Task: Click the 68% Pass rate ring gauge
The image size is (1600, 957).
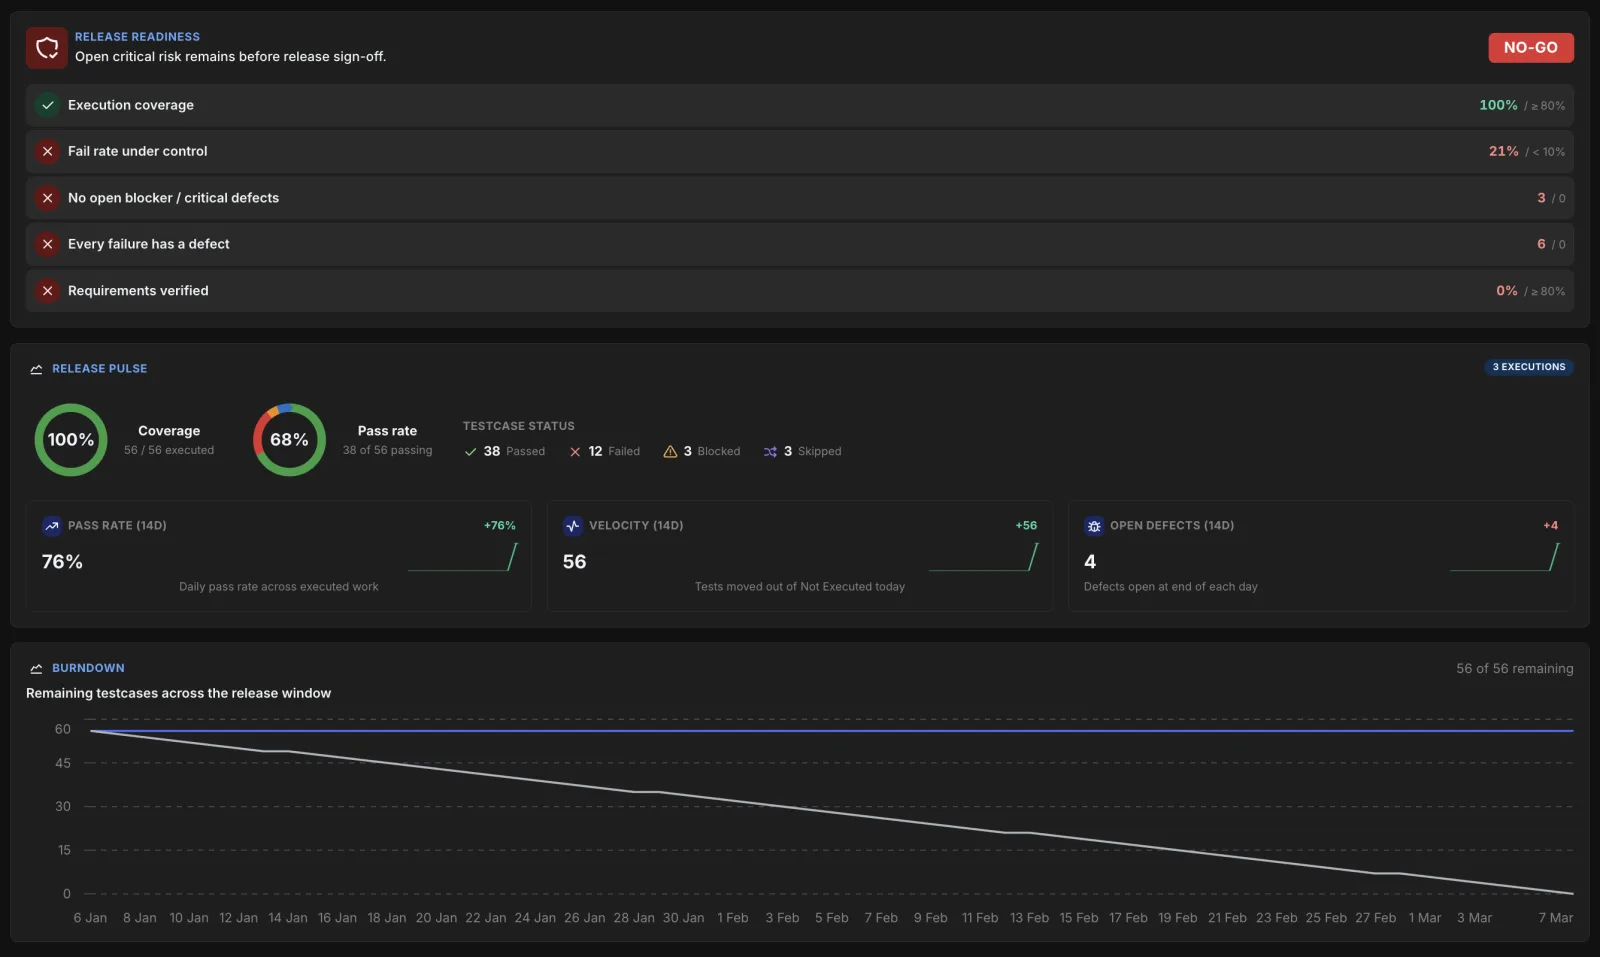Action: click(x=289, y=440)
